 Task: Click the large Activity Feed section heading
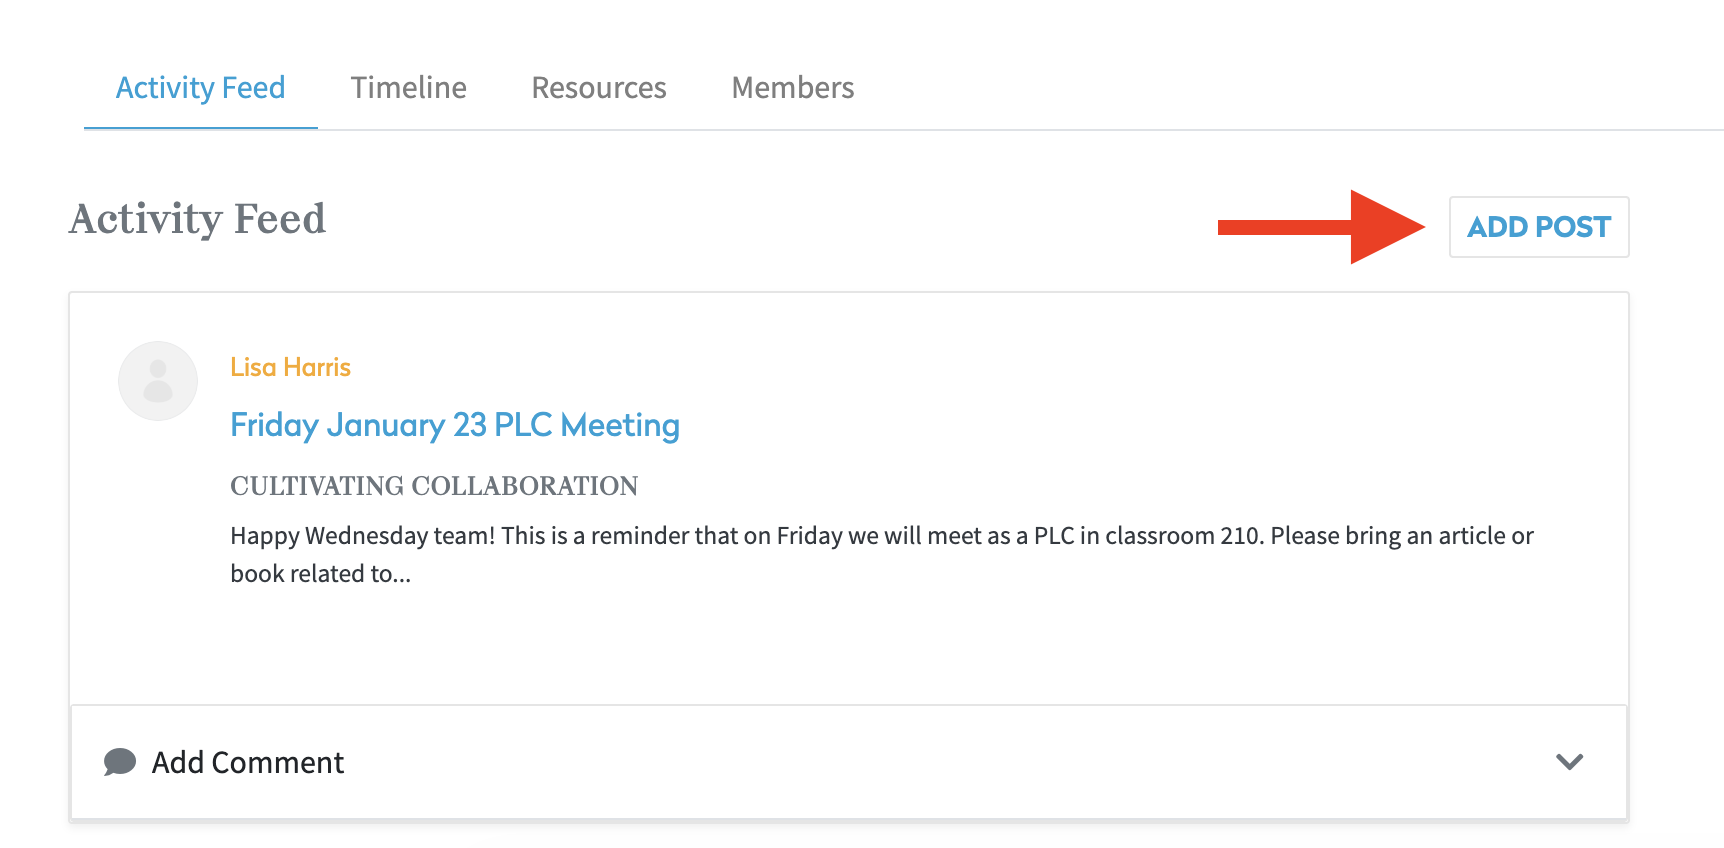coord(197,219)
